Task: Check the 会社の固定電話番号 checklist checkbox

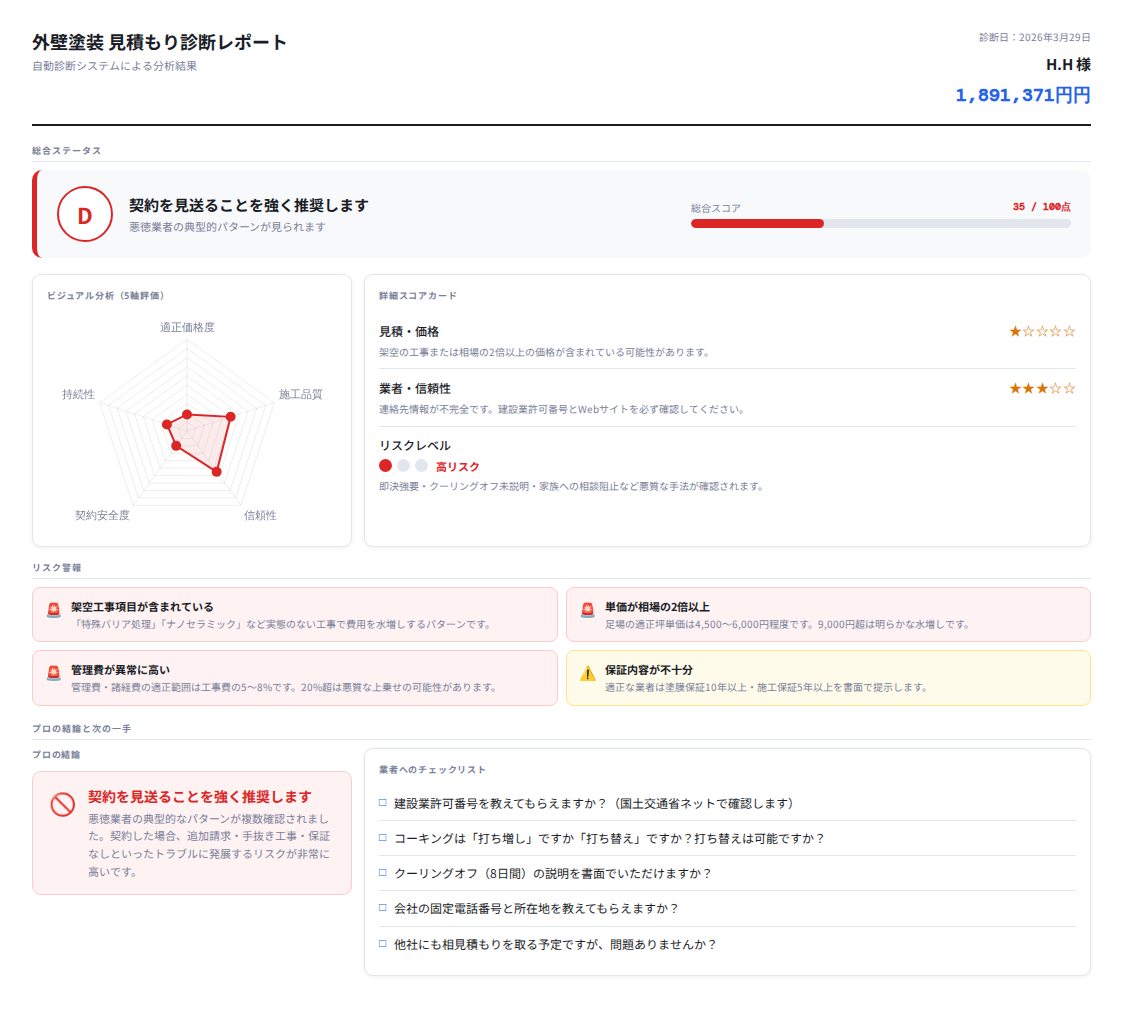Action: tap(382, 908)
